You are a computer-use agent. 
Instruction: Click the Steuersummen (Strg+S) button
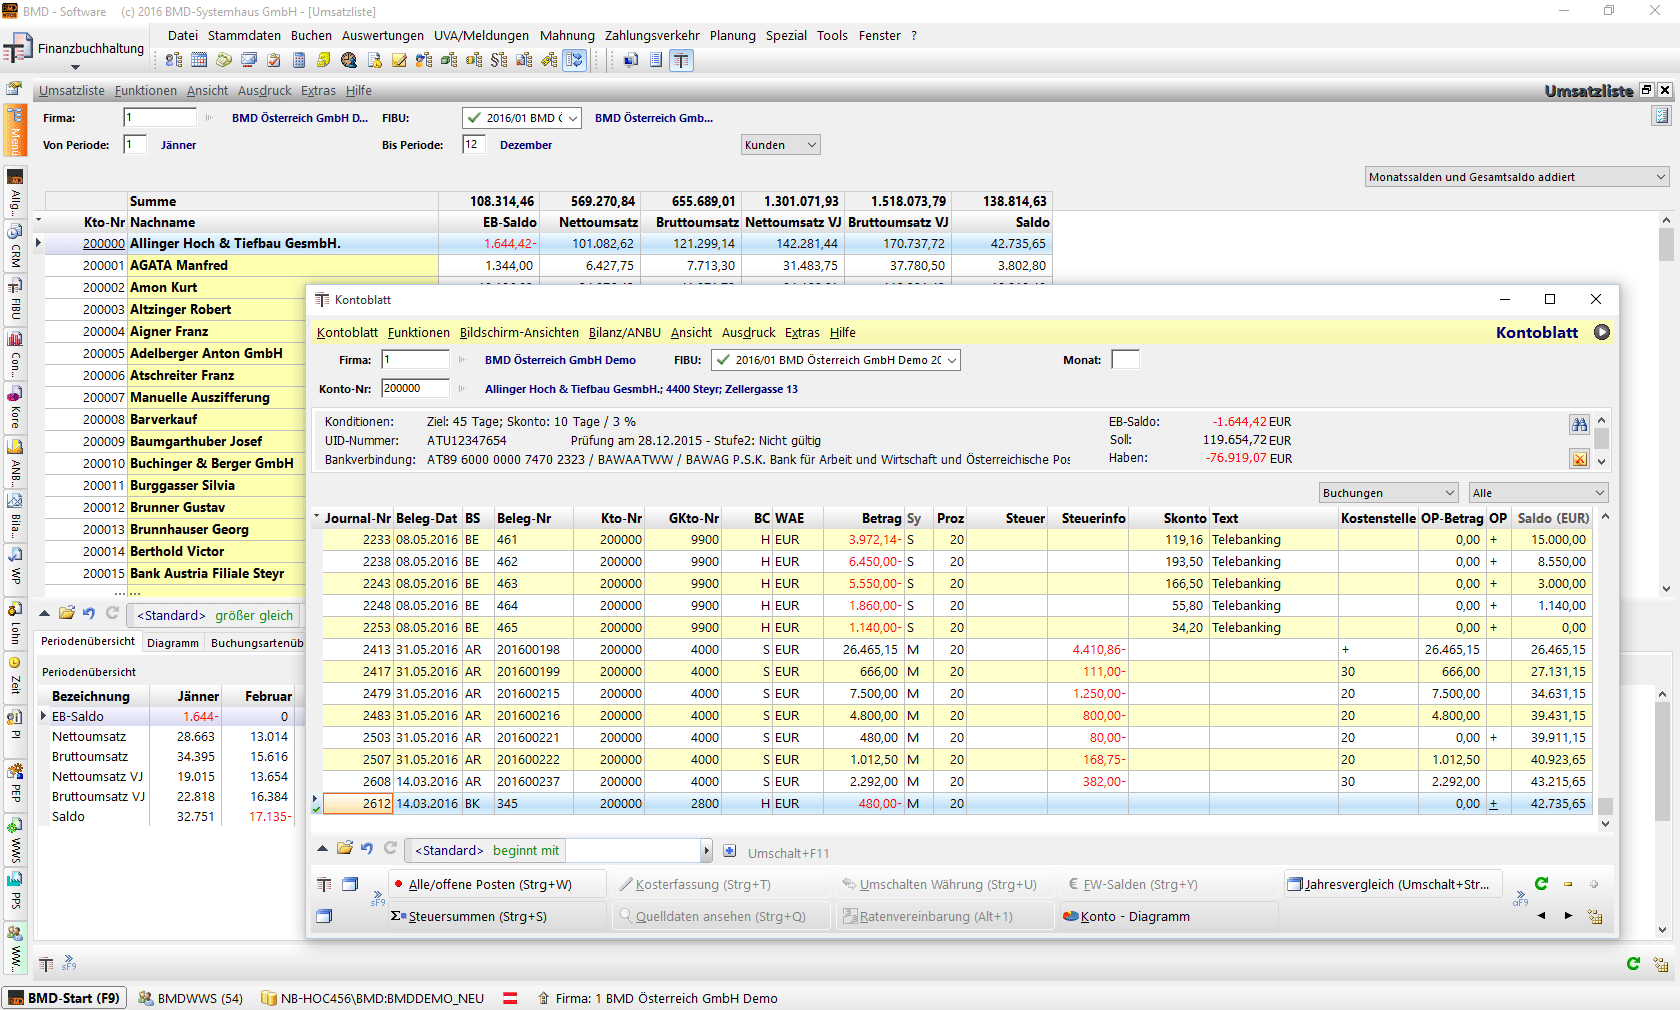[477, 917]
